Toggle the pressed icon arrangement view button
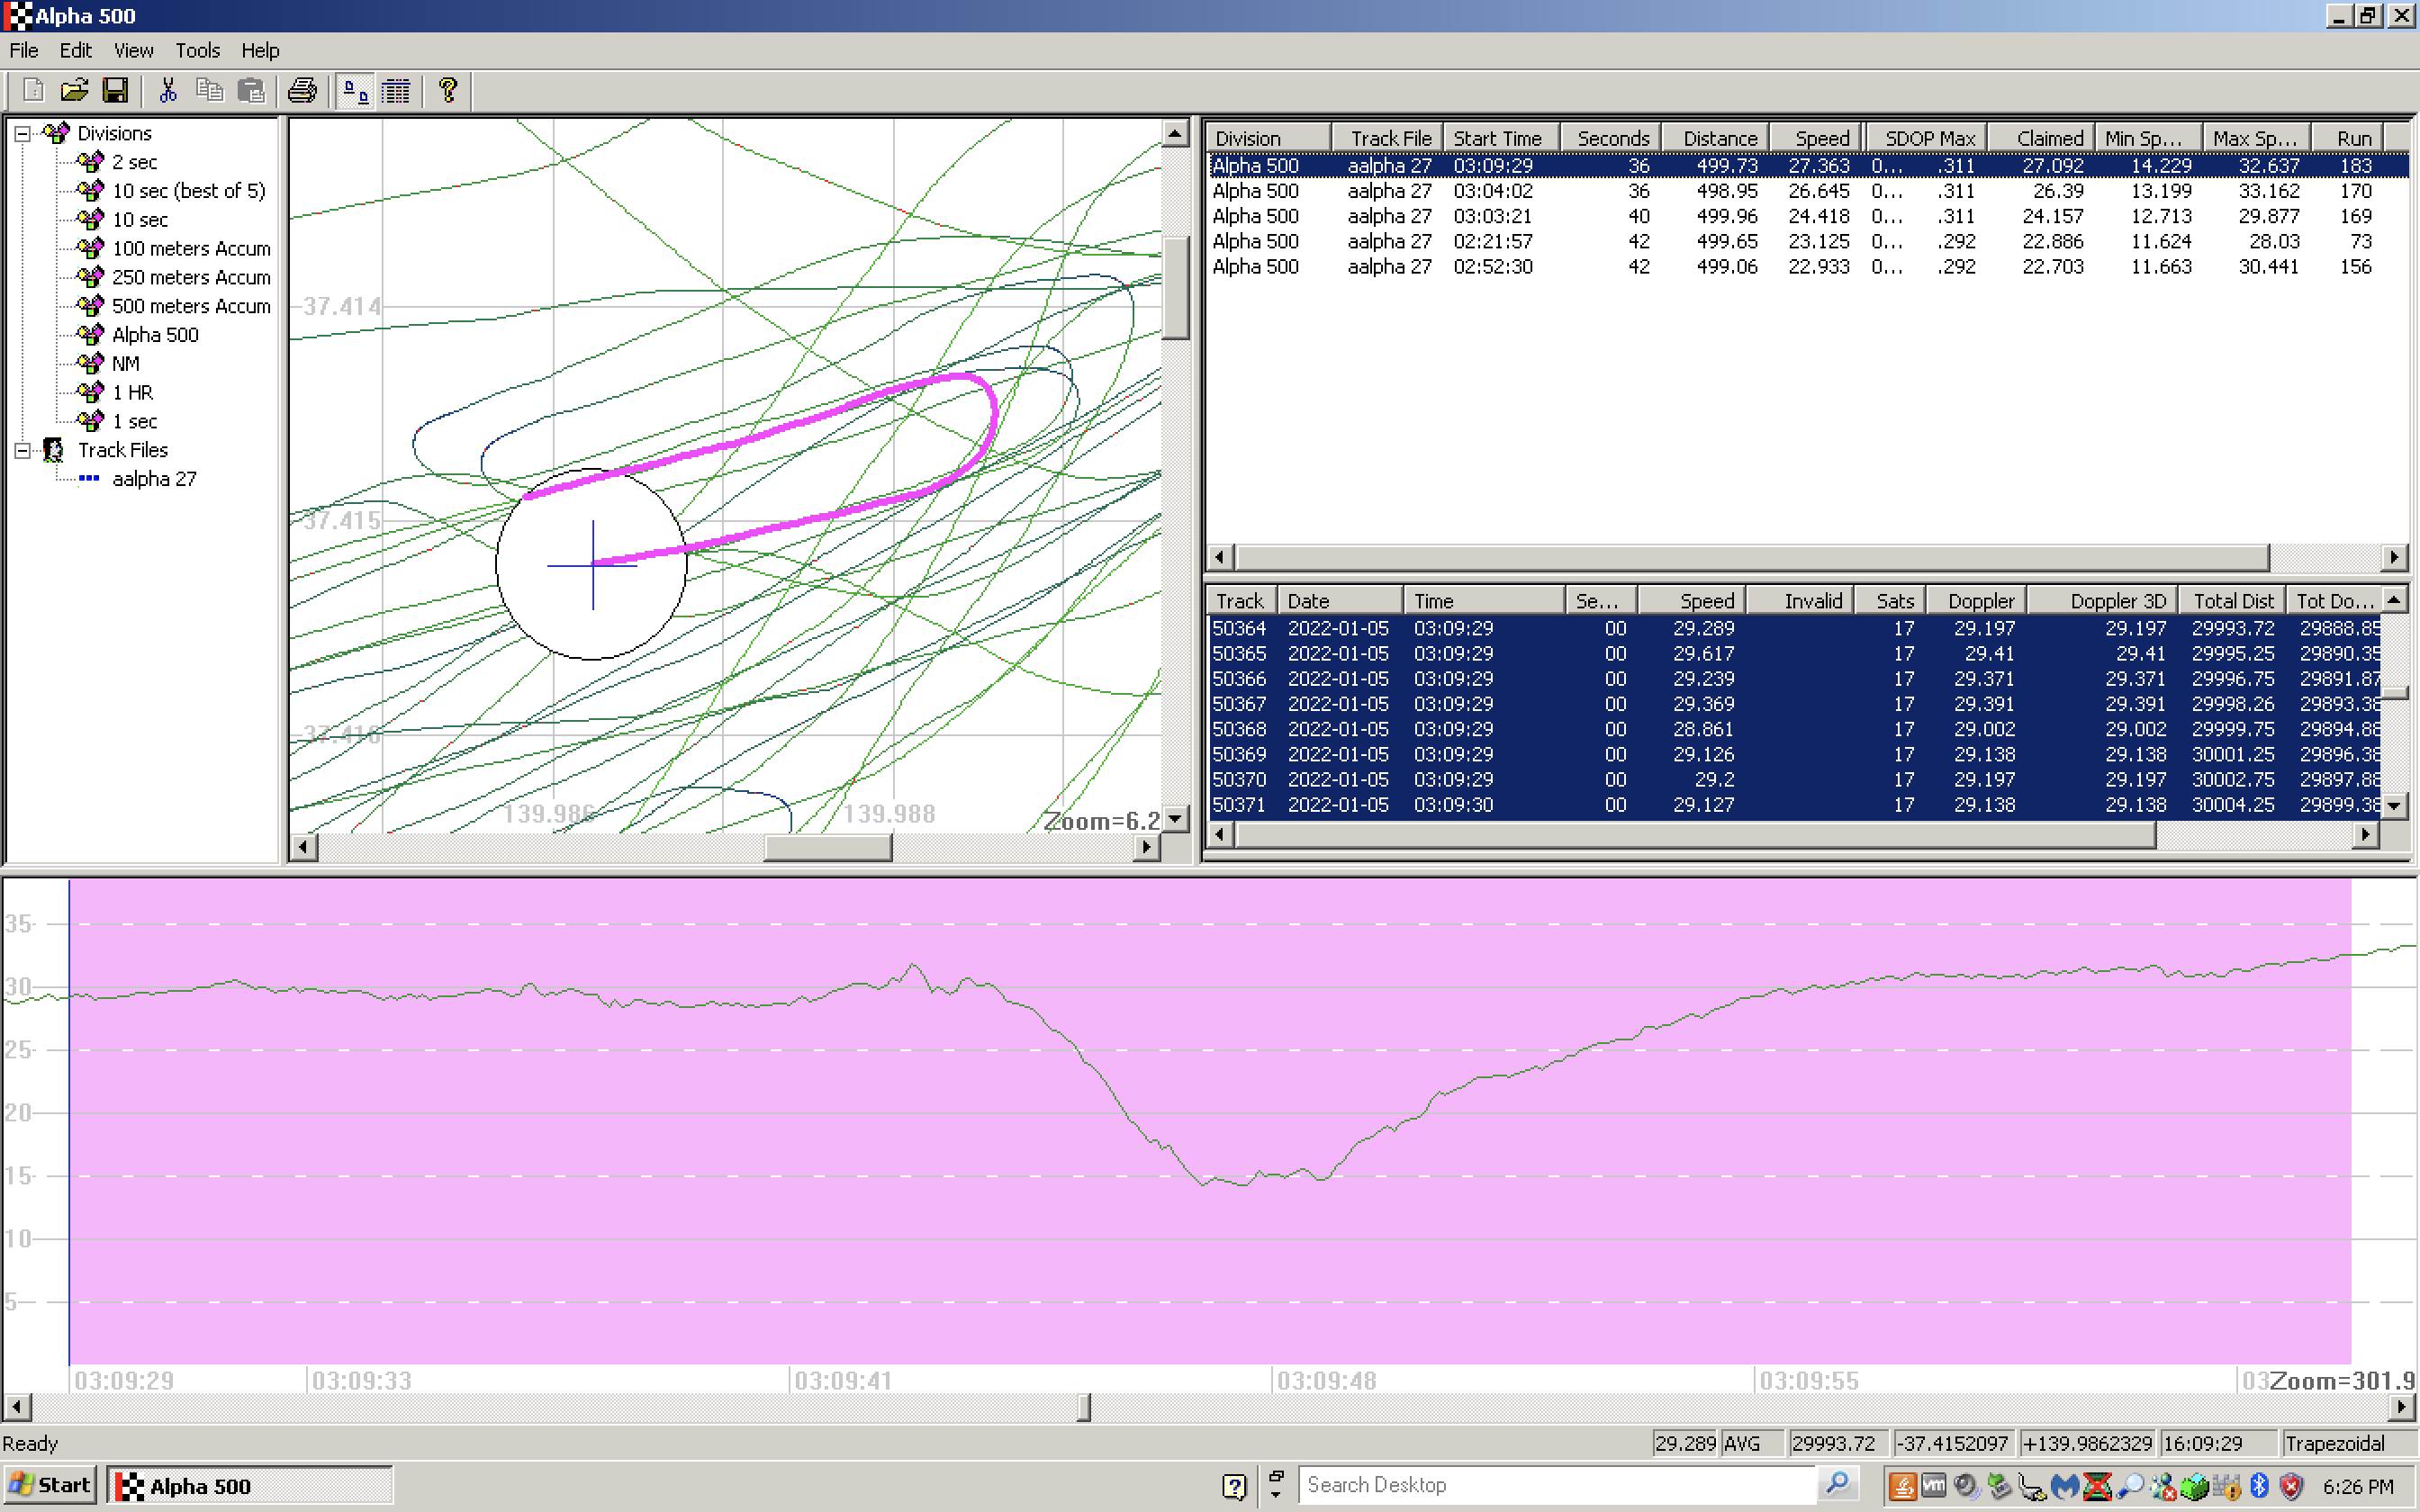 [355, 91]
